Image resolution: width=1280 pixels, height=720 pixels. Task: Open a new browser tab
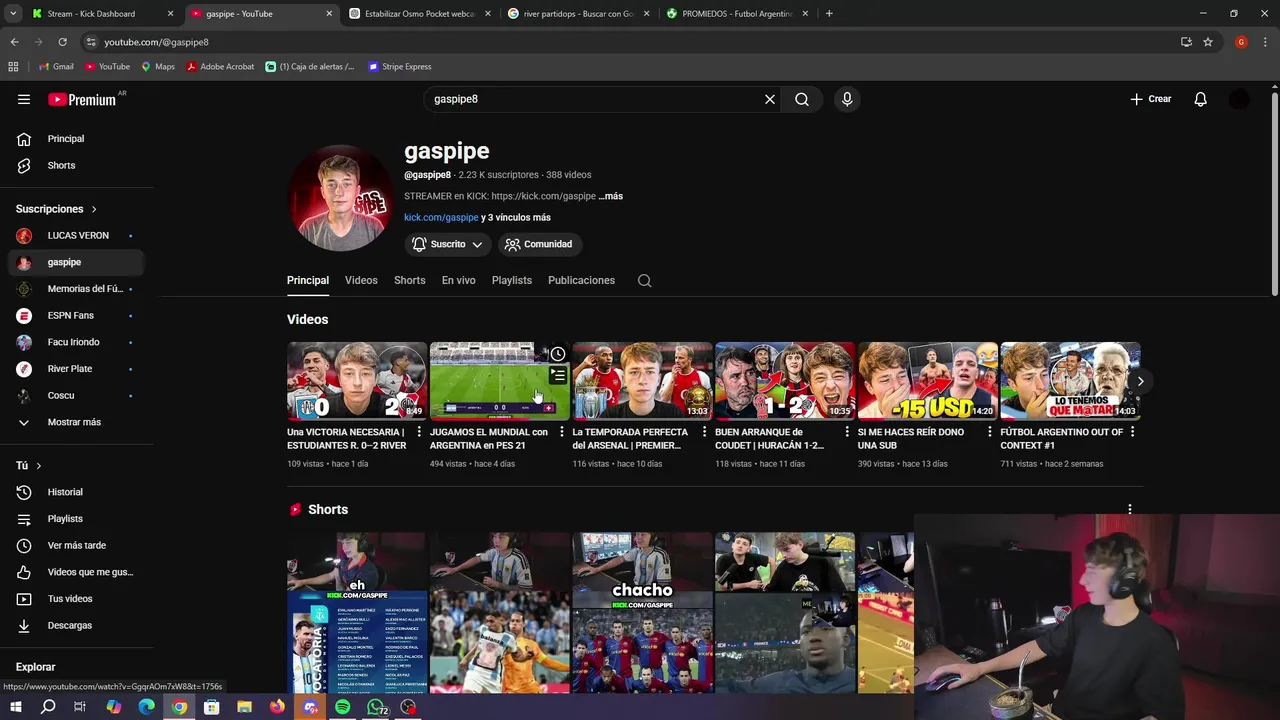point(829,14)
